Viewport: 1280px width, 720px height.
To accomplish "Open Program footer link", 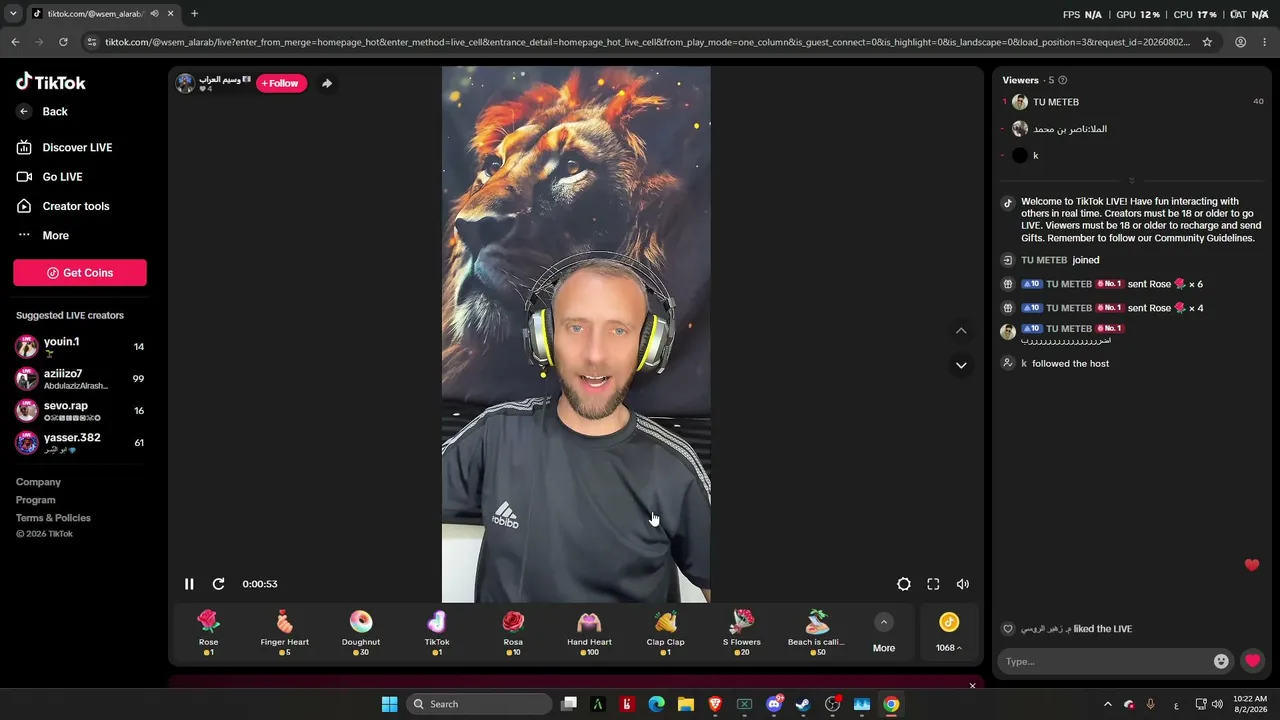I will [x=36, y=500].
